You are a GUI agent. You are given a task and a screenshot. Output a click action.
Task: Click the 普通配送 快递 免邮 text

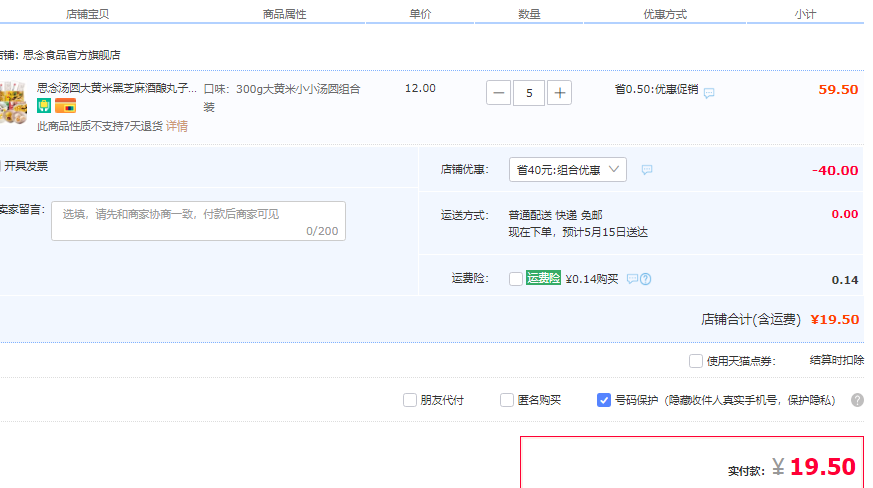(x=556, y=215)
